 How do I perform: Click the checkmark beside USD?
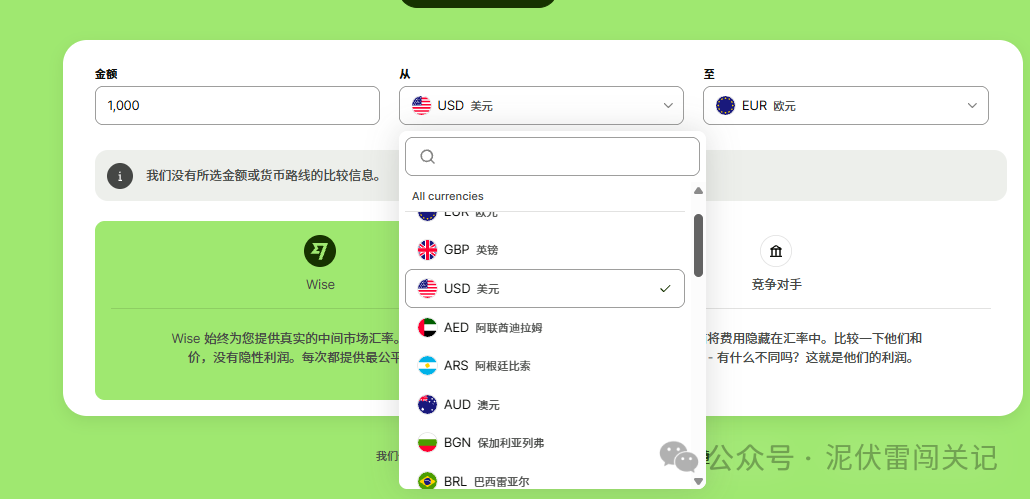665,288
